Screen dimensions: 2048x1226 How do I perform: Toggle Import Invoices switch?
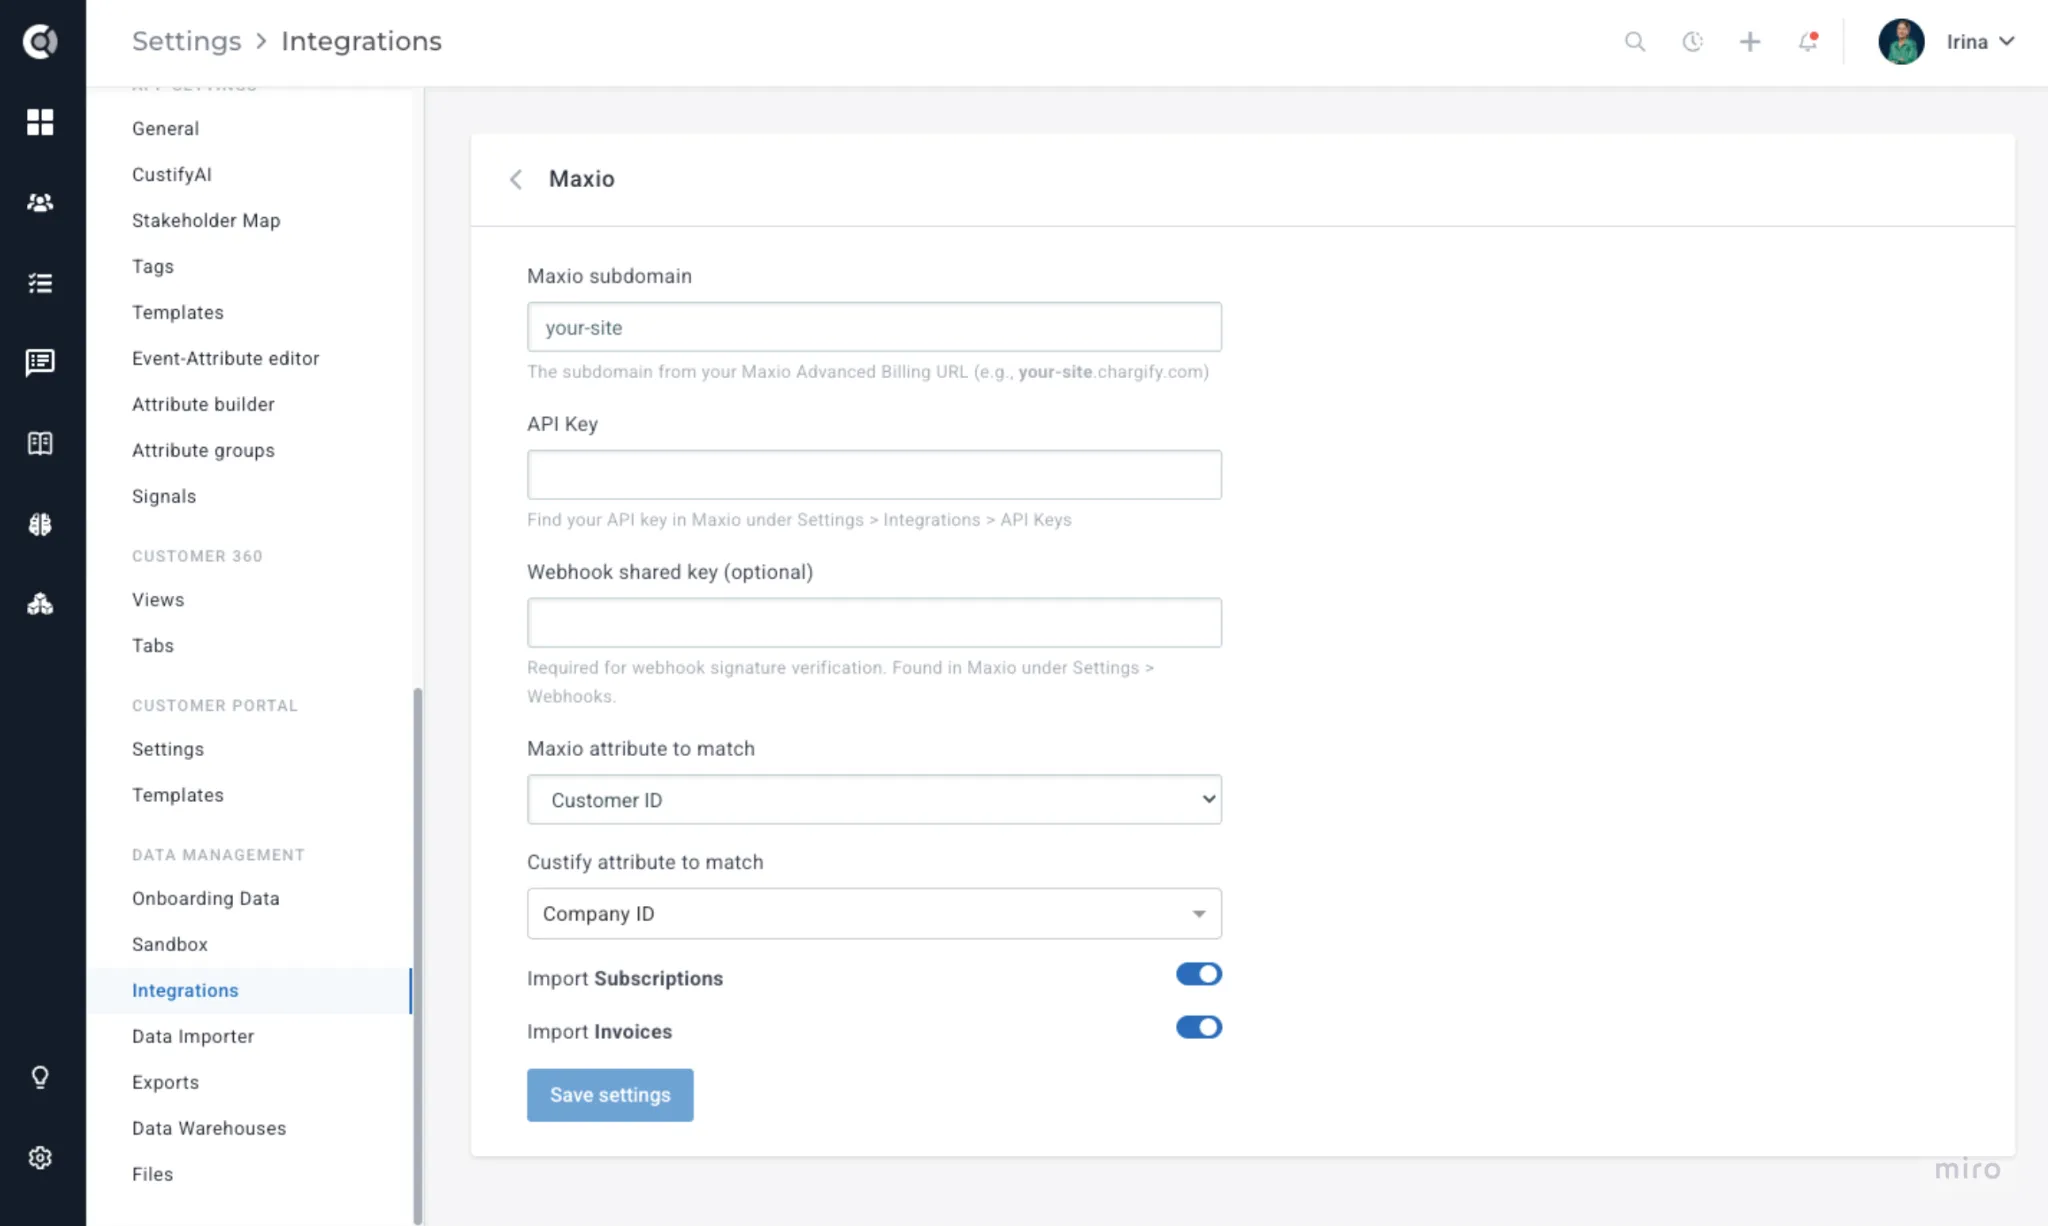click(1198, 1027)
